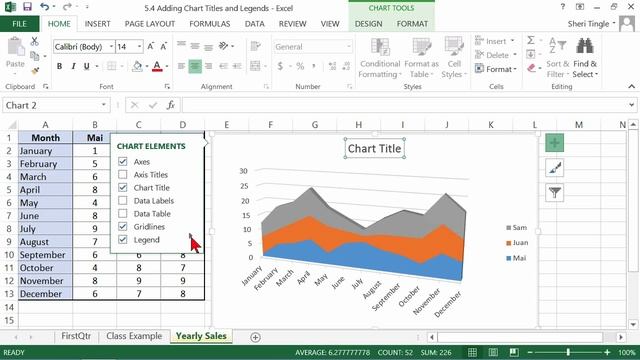Screen dimensions: 640x360
Task: Click the Undo arrow icon
Action: pos(44,7)
